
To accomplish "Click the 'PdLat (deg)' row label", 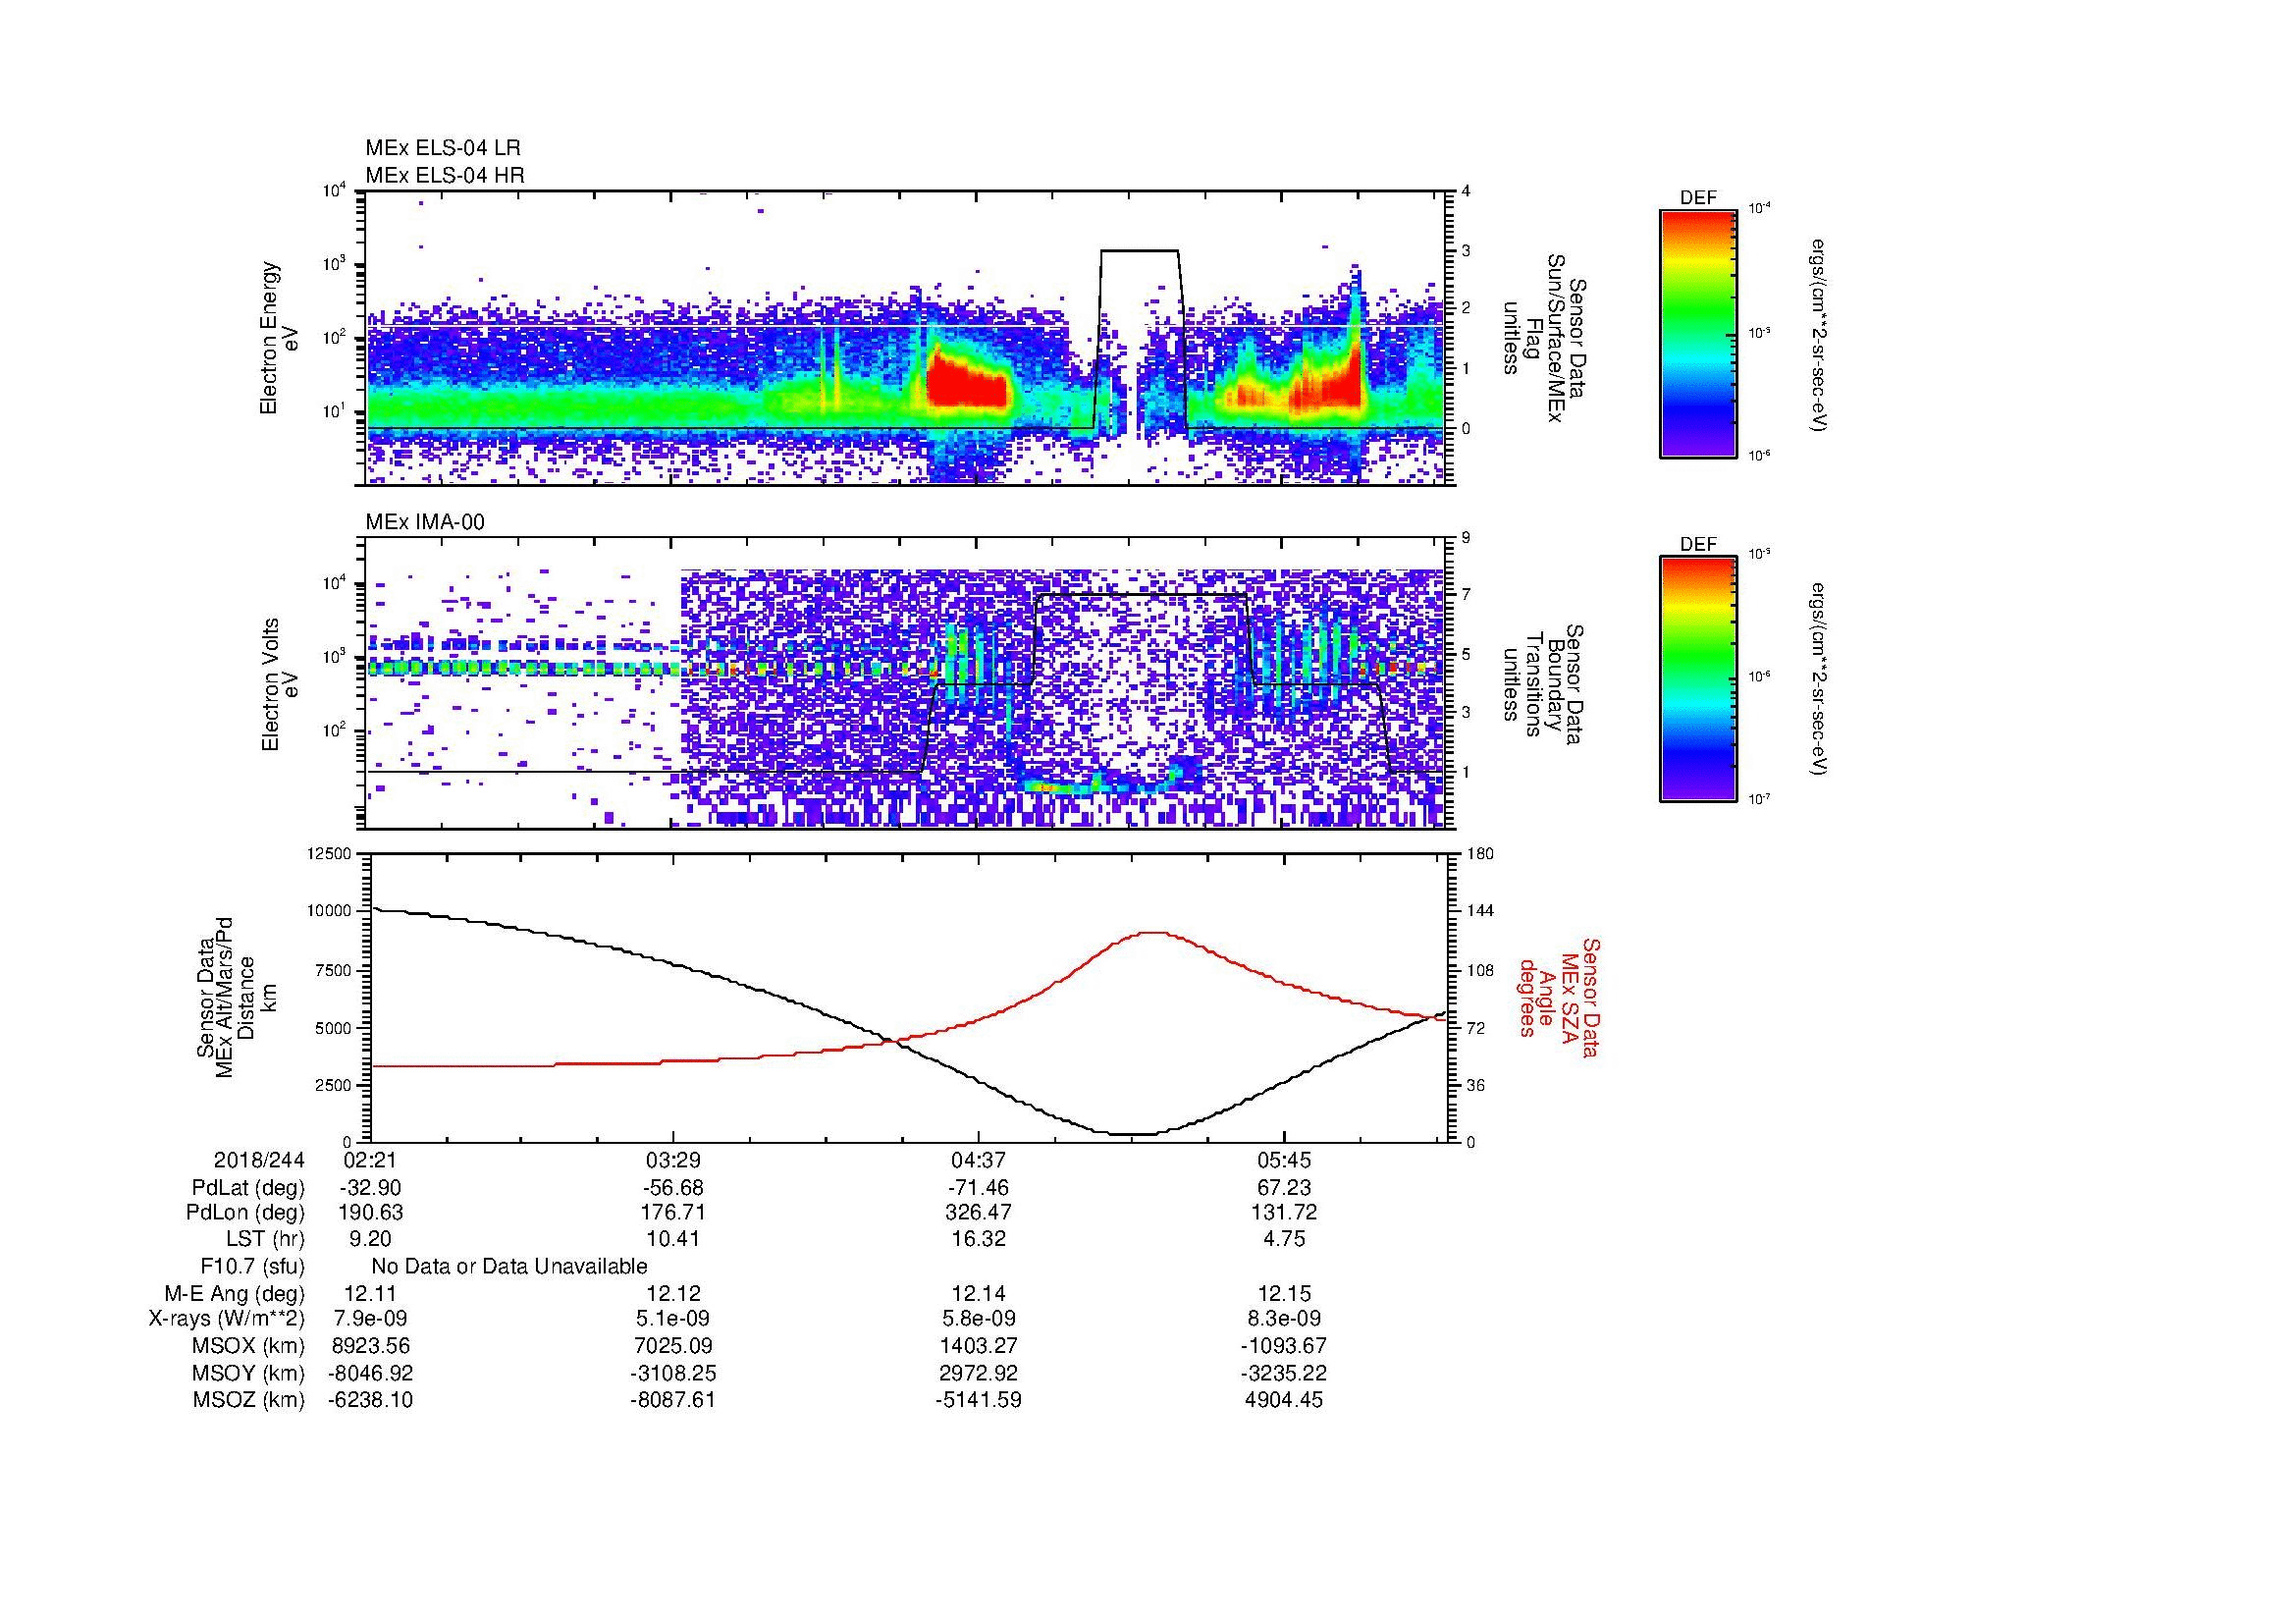I will [x=248, y=1188].
